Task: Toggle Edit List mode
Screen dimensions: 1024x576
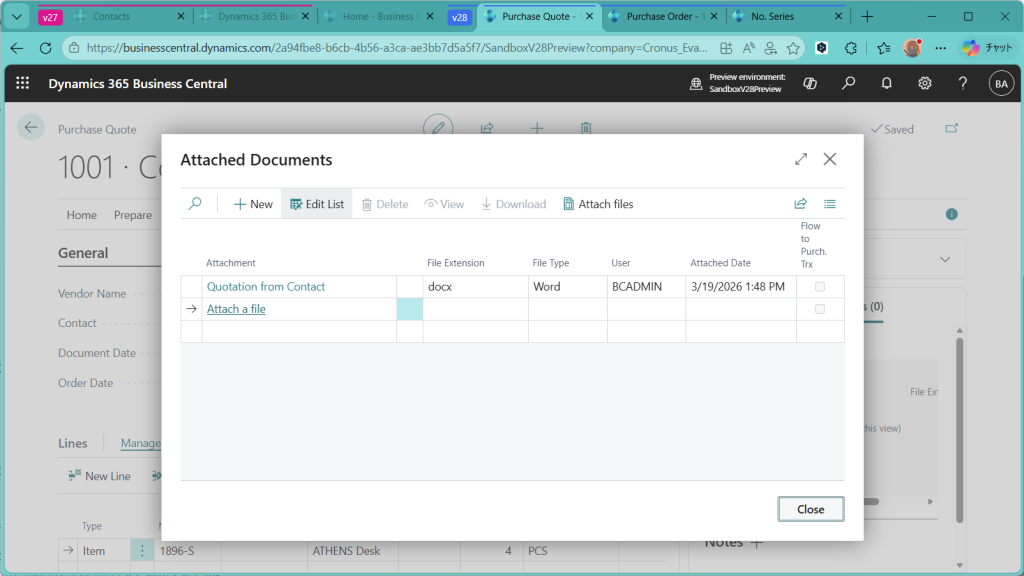Action: (x=317, y=204)
